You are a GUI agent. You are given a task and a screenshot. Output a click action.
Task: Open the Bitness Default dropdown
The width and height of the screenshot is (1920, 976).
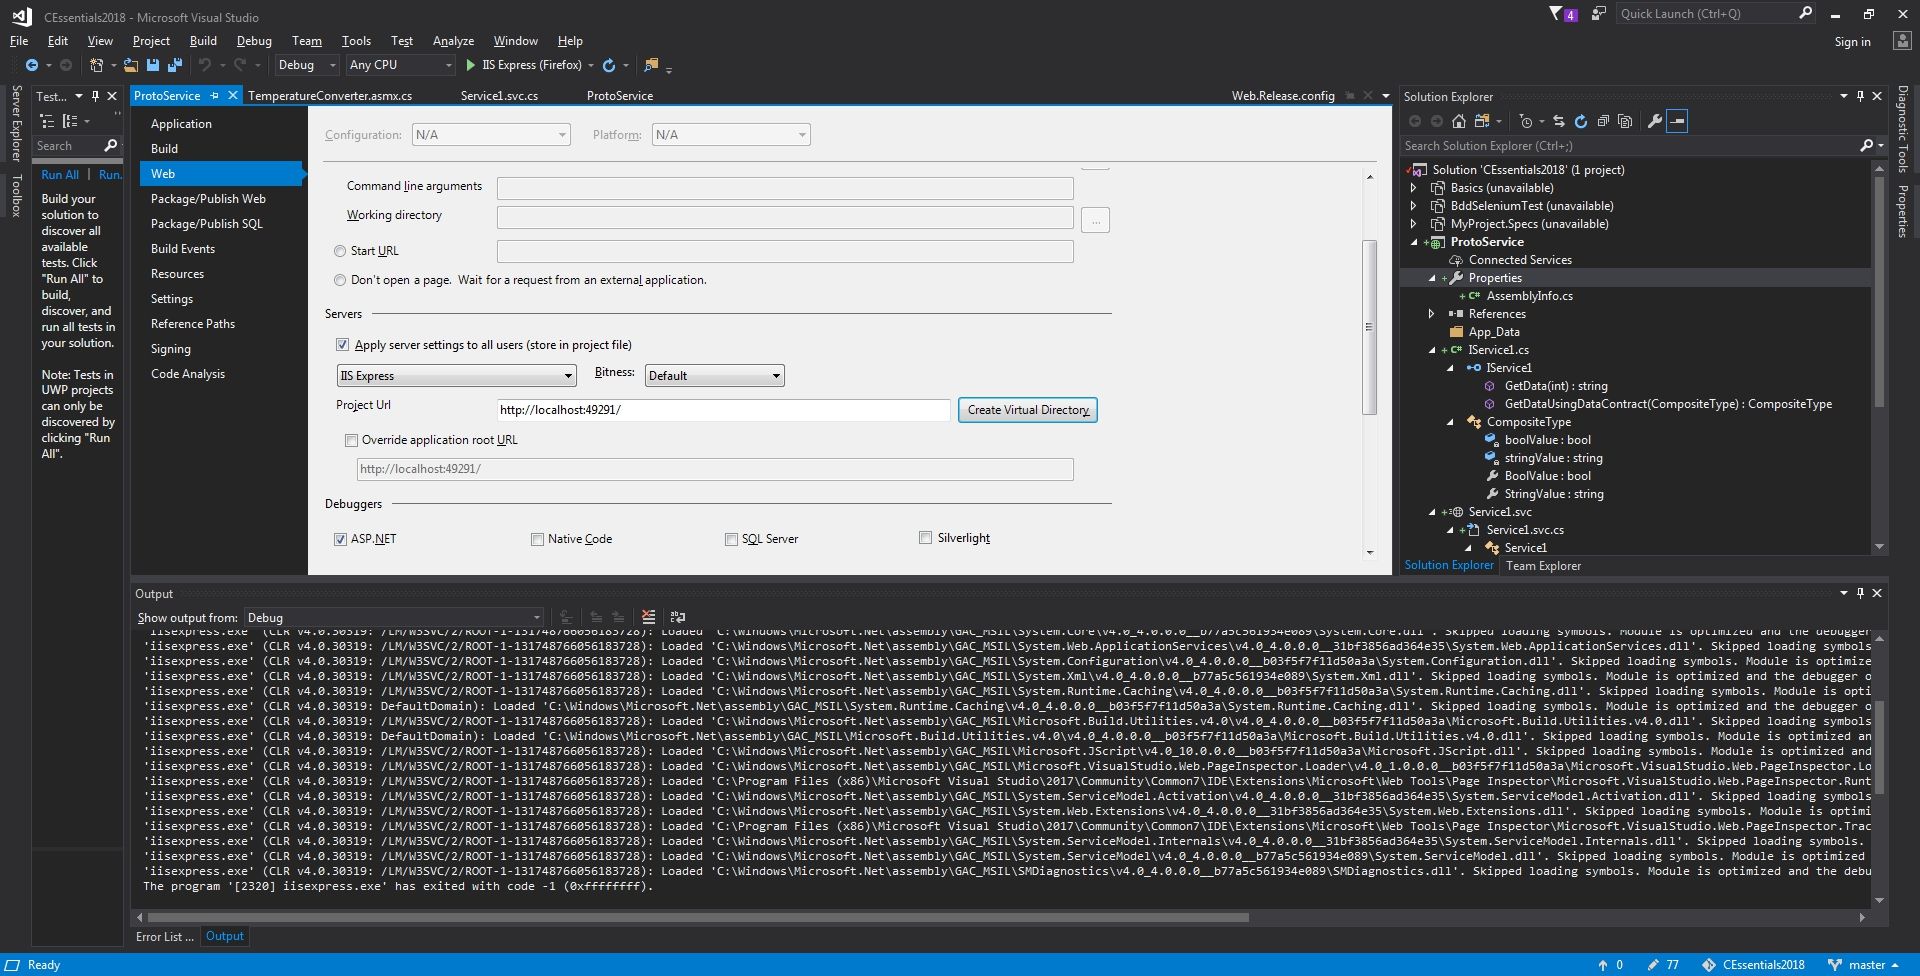714,376
